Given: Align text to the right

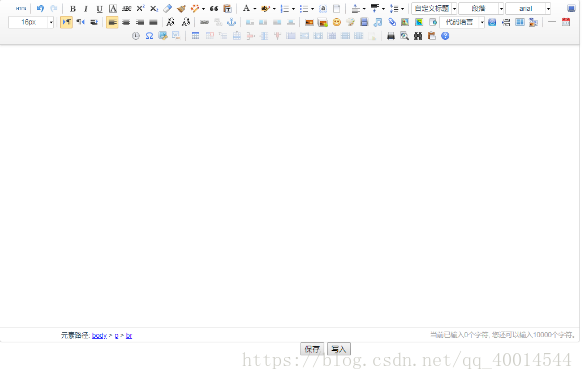Looking at the screenshot, I should tap(140, 22).
